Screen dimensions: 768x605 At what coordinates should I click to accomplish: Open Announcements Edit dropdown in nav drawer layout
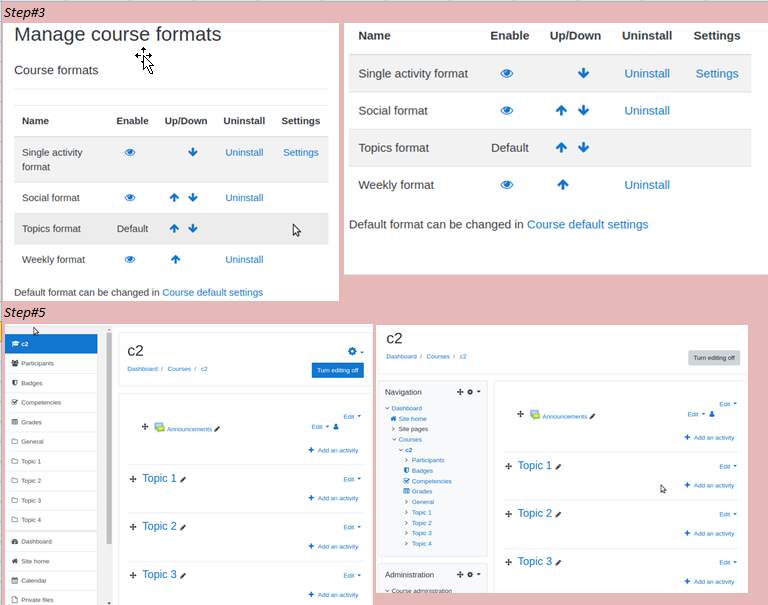pyautogui.click(x=320, y=427)
